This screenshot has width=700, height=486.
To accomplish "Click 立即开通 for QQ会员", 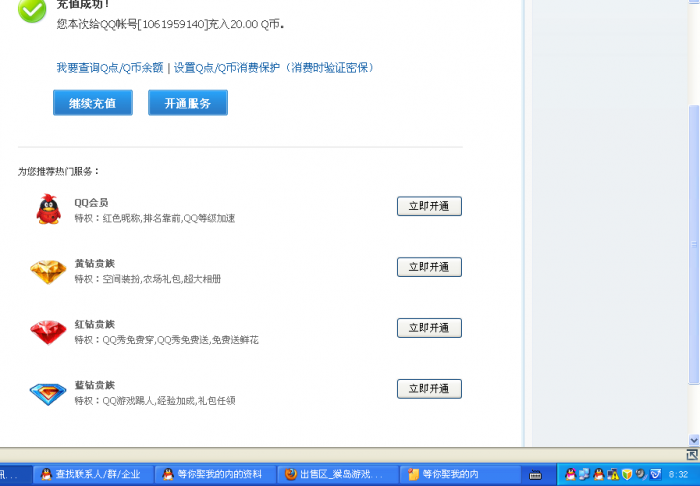I will point(429,206).
